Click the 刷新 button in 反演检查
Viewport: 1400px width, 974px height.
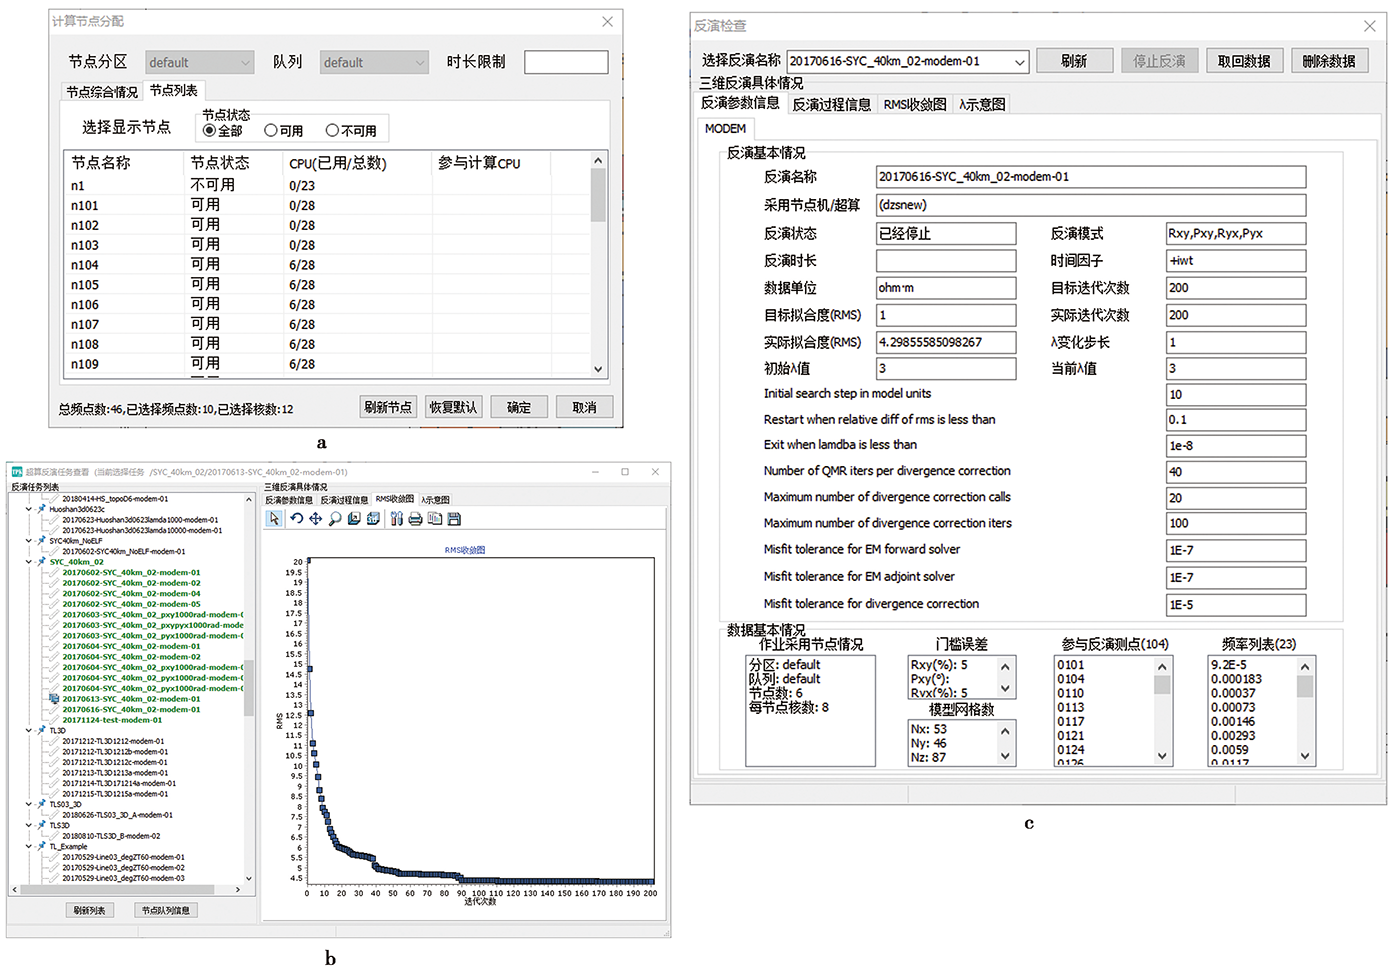1074,61
